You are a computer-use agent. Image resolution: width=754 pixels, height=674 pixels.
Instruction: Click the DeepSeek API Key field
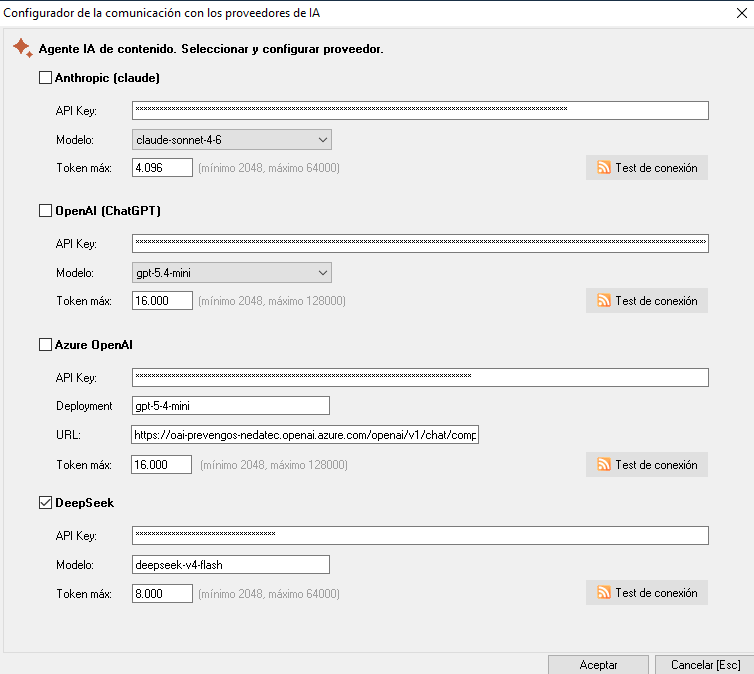click(420, 536)
